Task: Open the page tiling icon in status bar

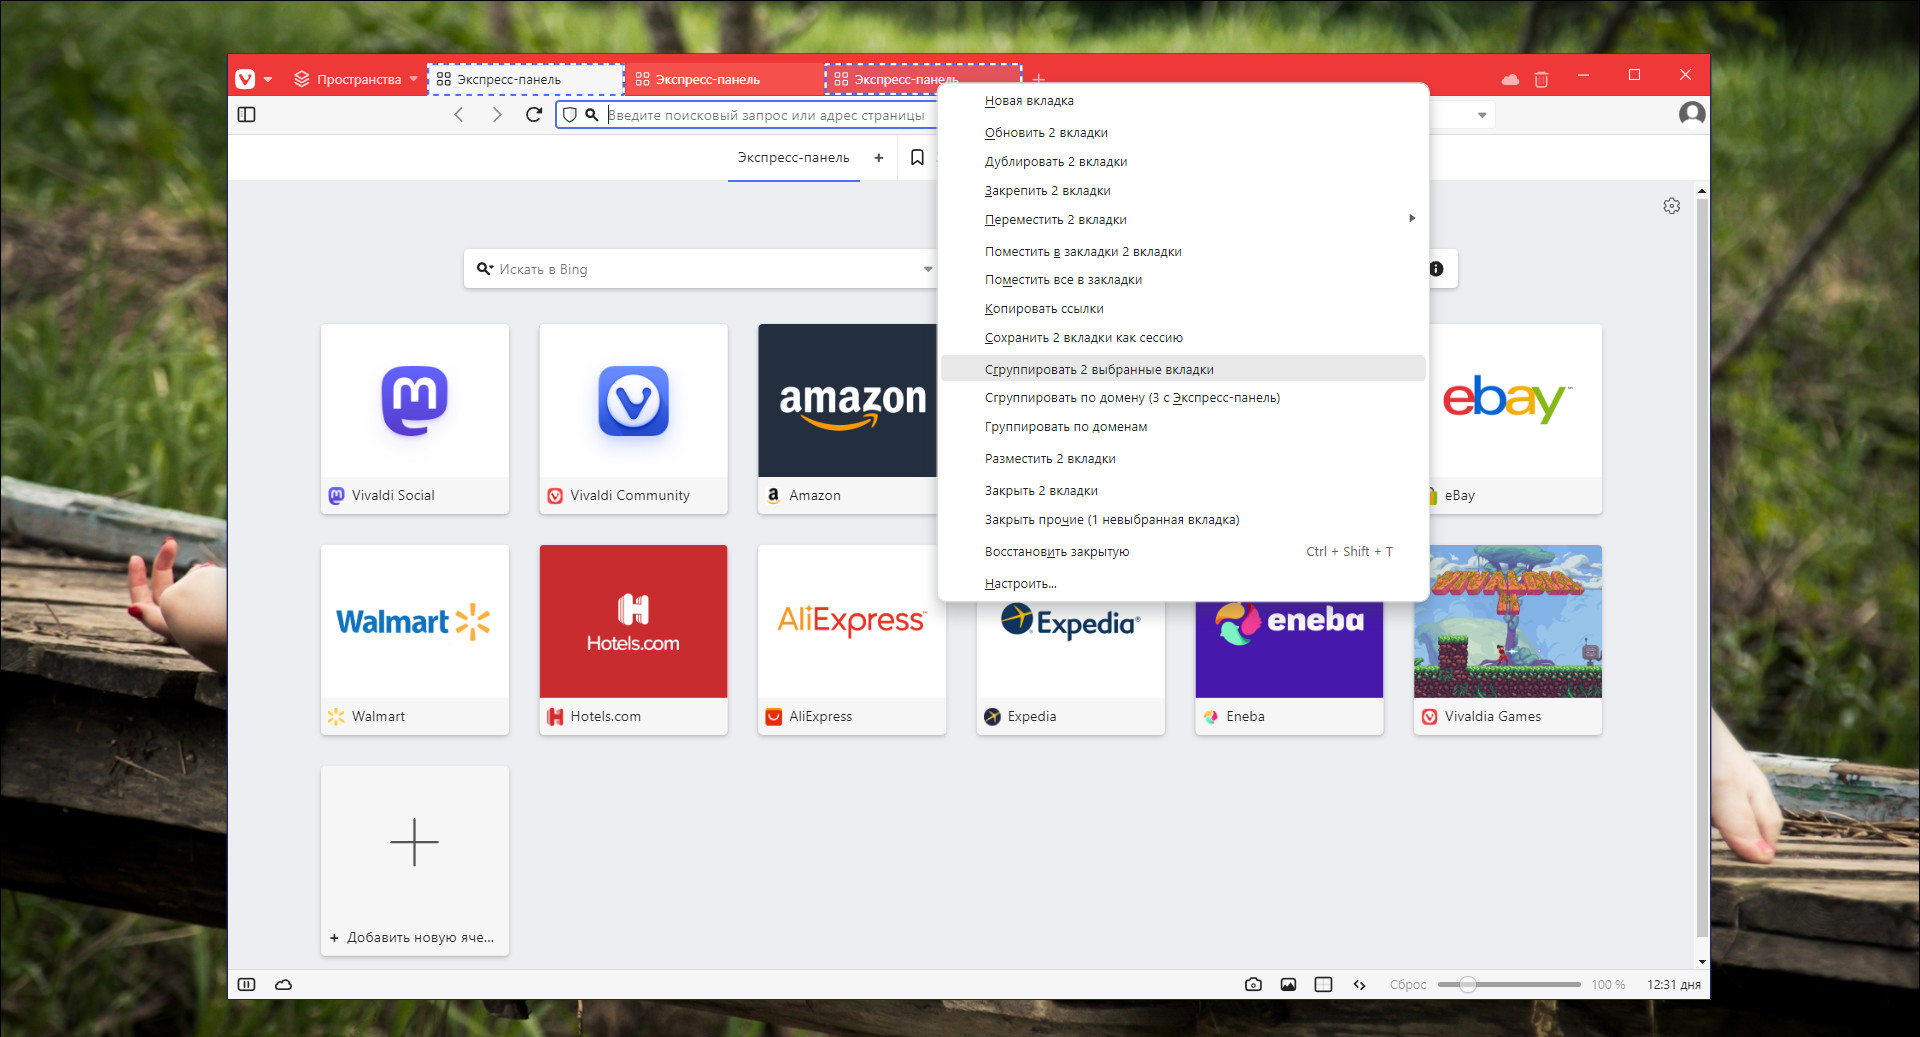Action: pos(1323,985)
